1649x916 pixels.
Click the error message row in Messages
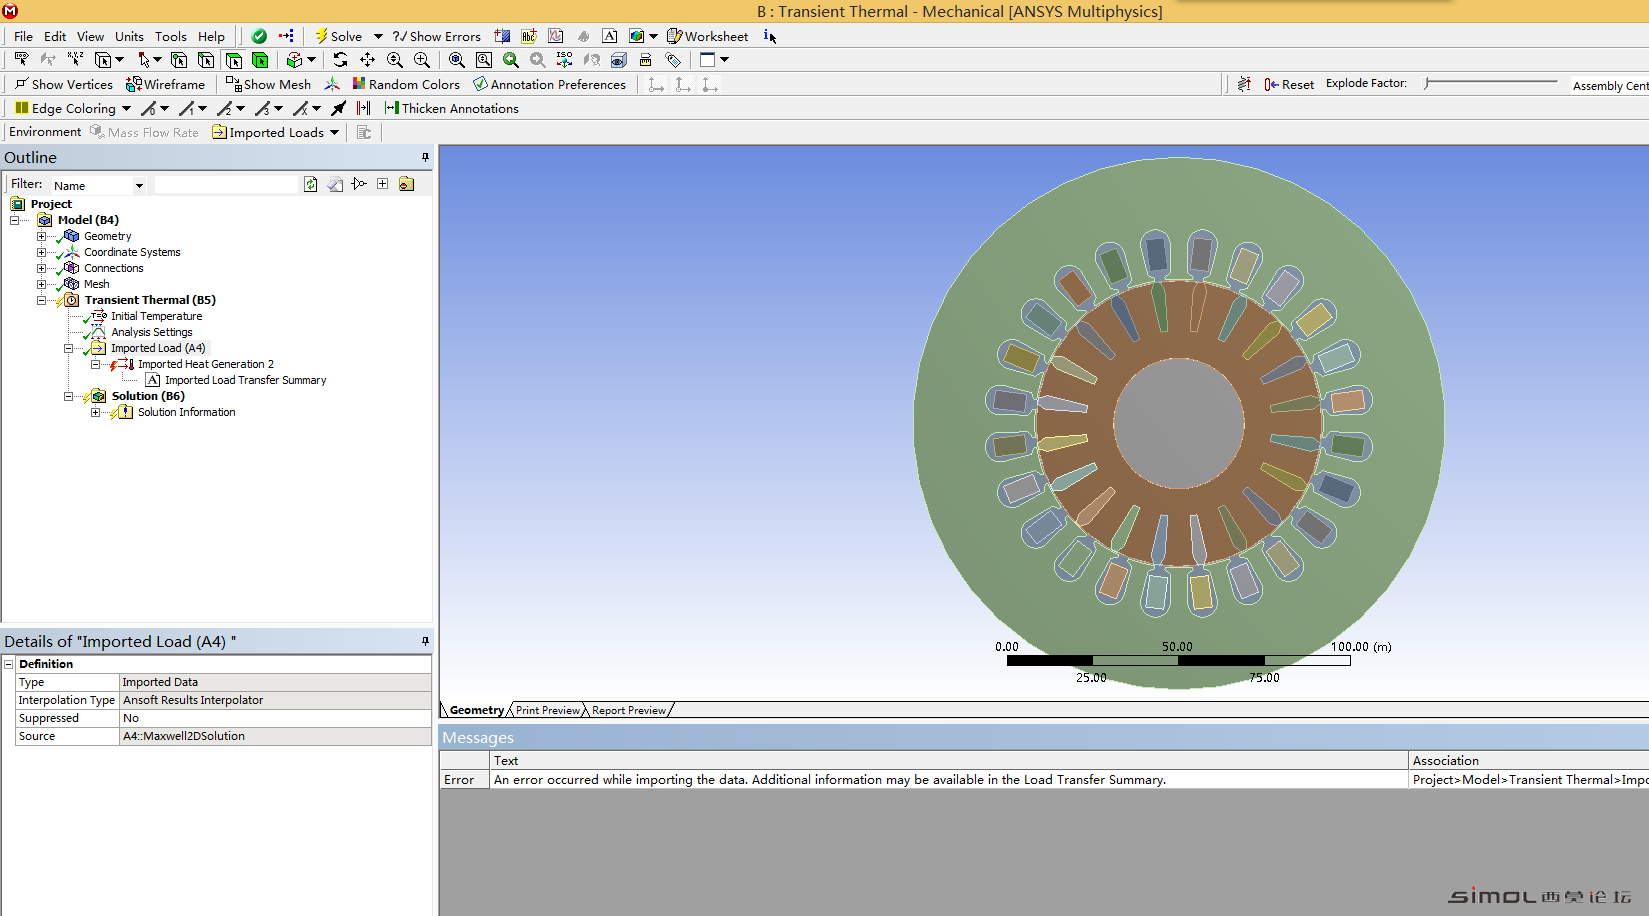pyautogui.click(x=1044, y=780)
